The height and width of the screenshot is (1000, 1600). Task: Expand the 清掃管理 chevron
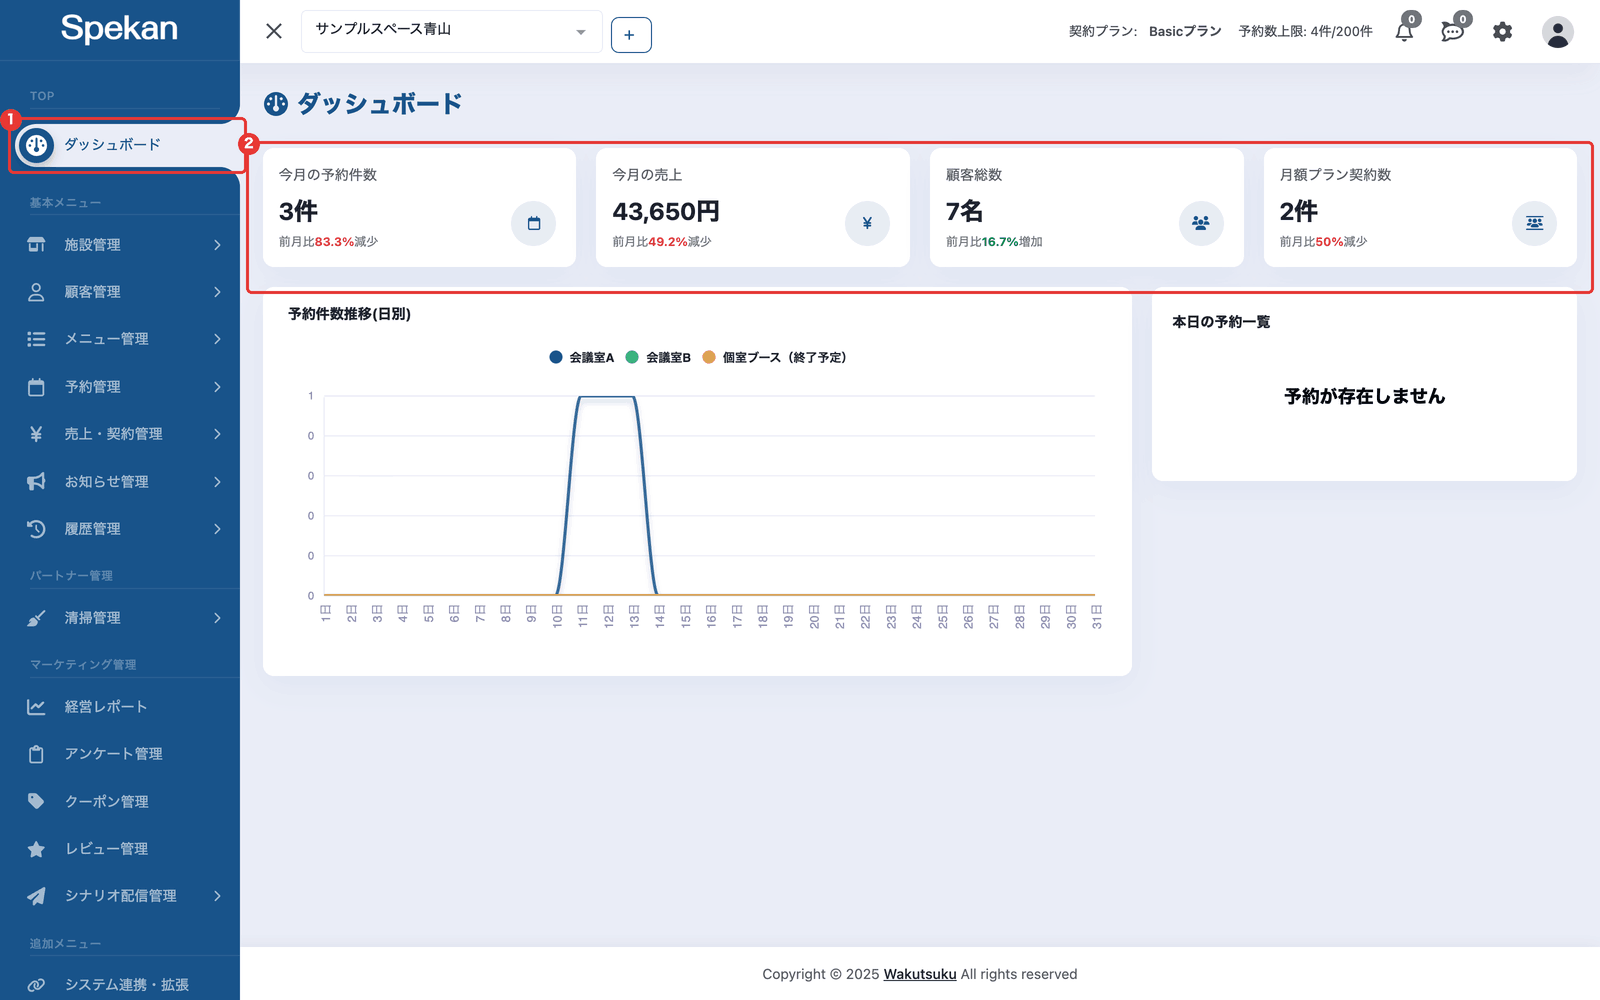[217, 618]
